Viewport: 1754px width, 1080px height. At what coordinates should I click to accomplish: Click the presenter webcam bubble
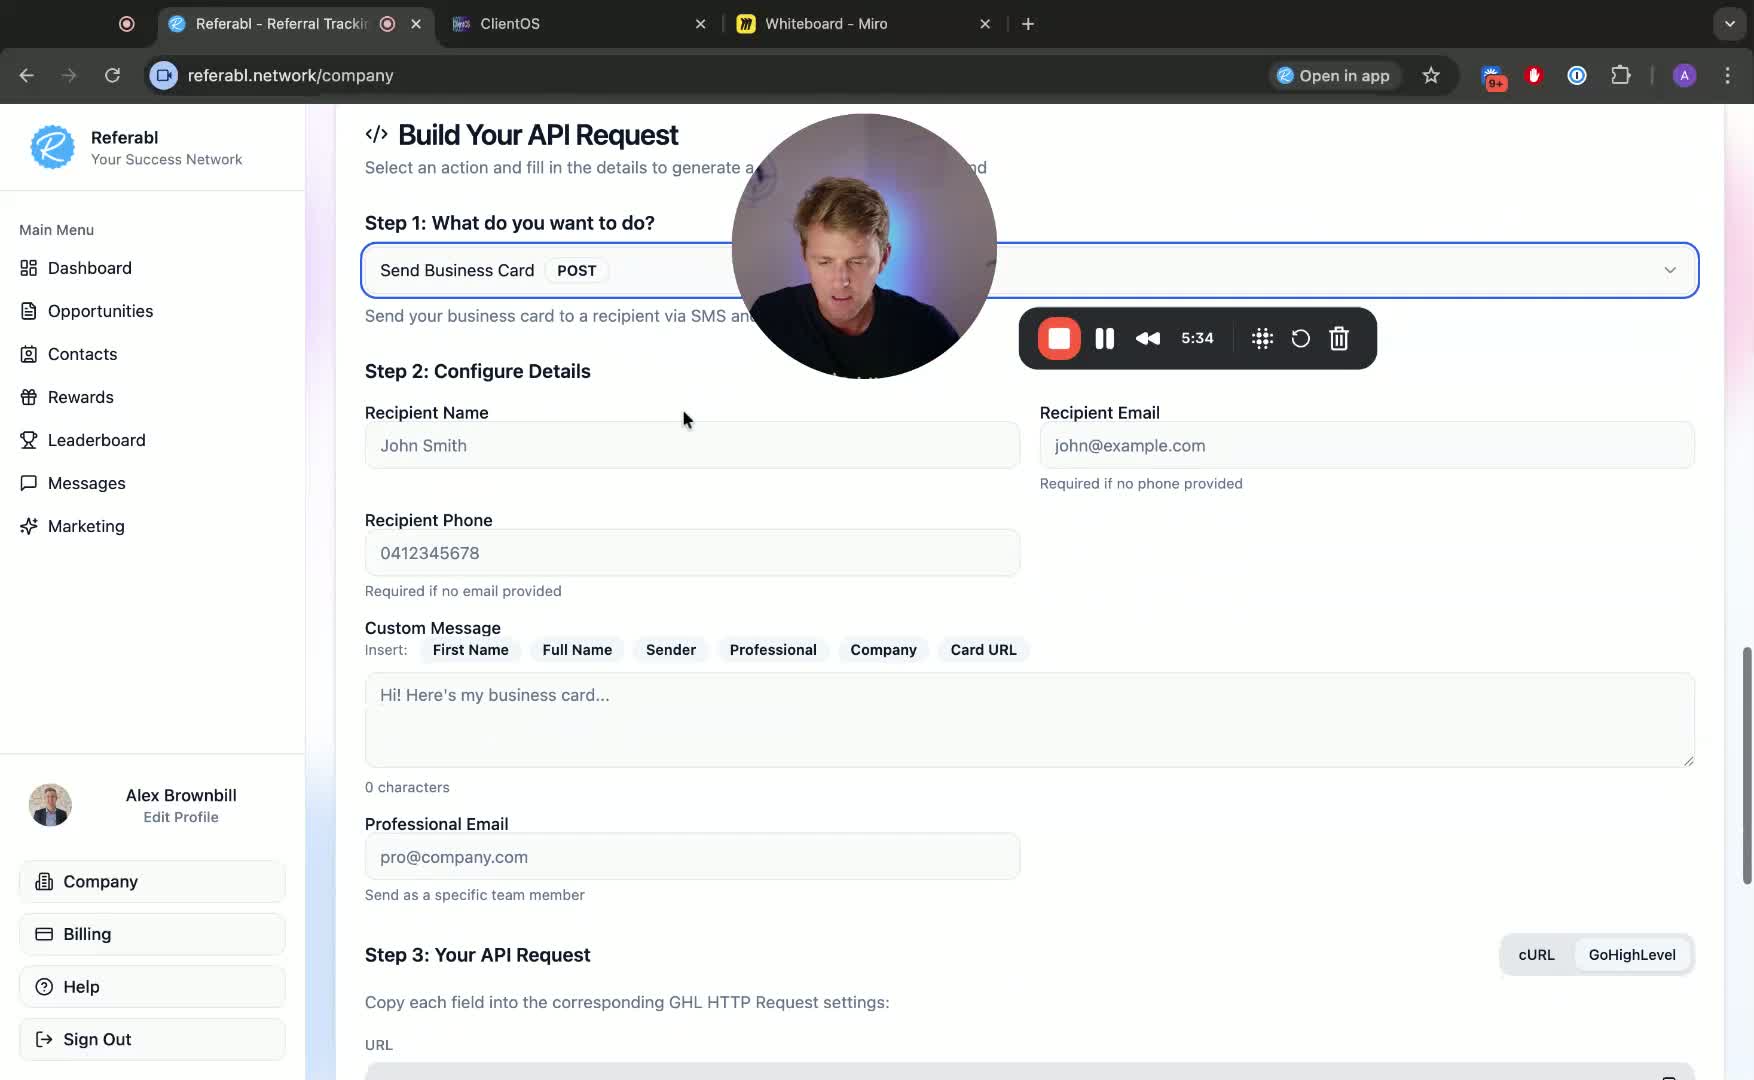coord(864,246)
